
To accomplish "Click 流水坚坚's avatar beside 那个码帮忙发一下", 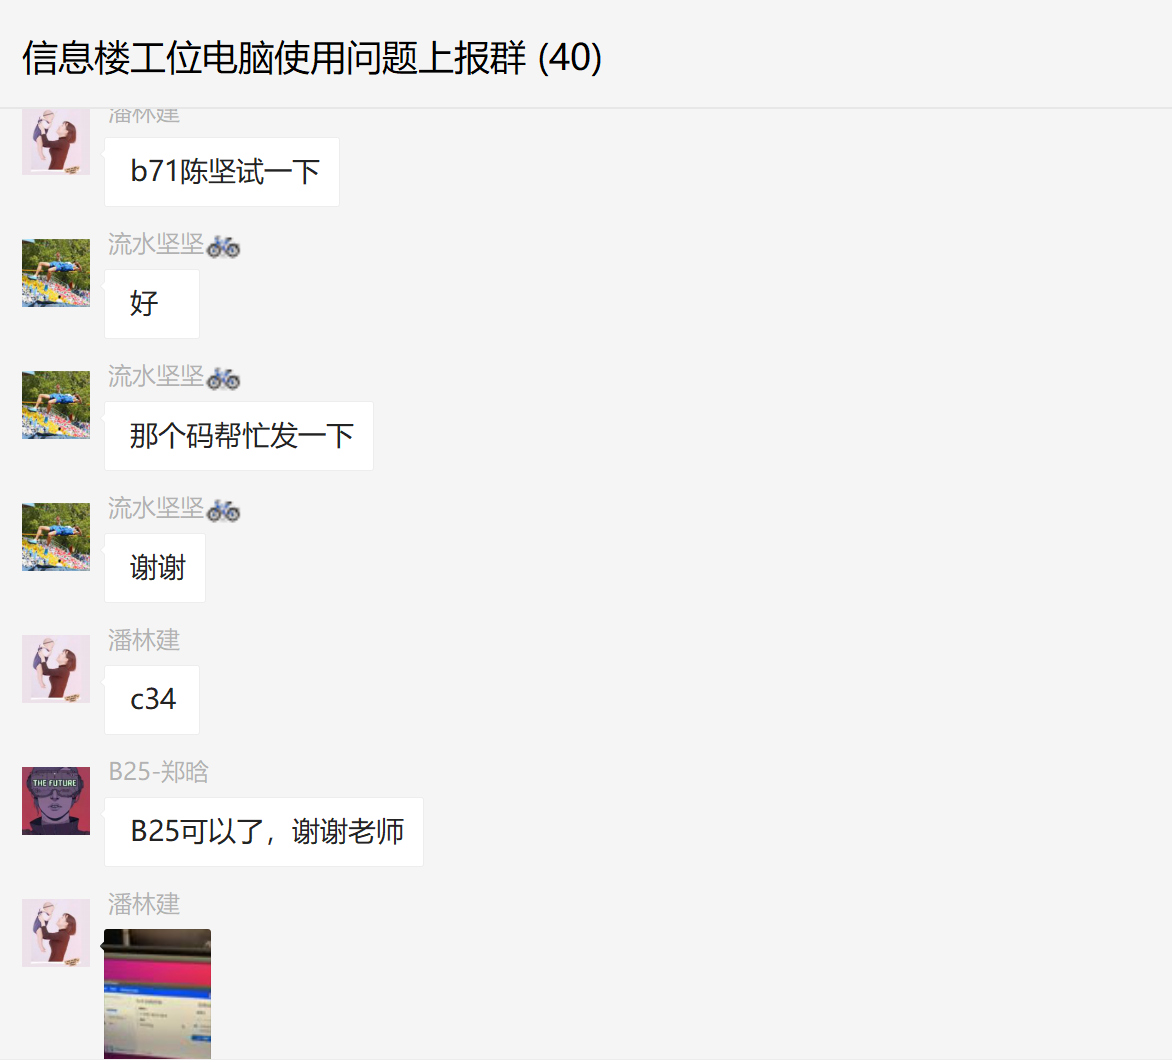I will 56,405.
